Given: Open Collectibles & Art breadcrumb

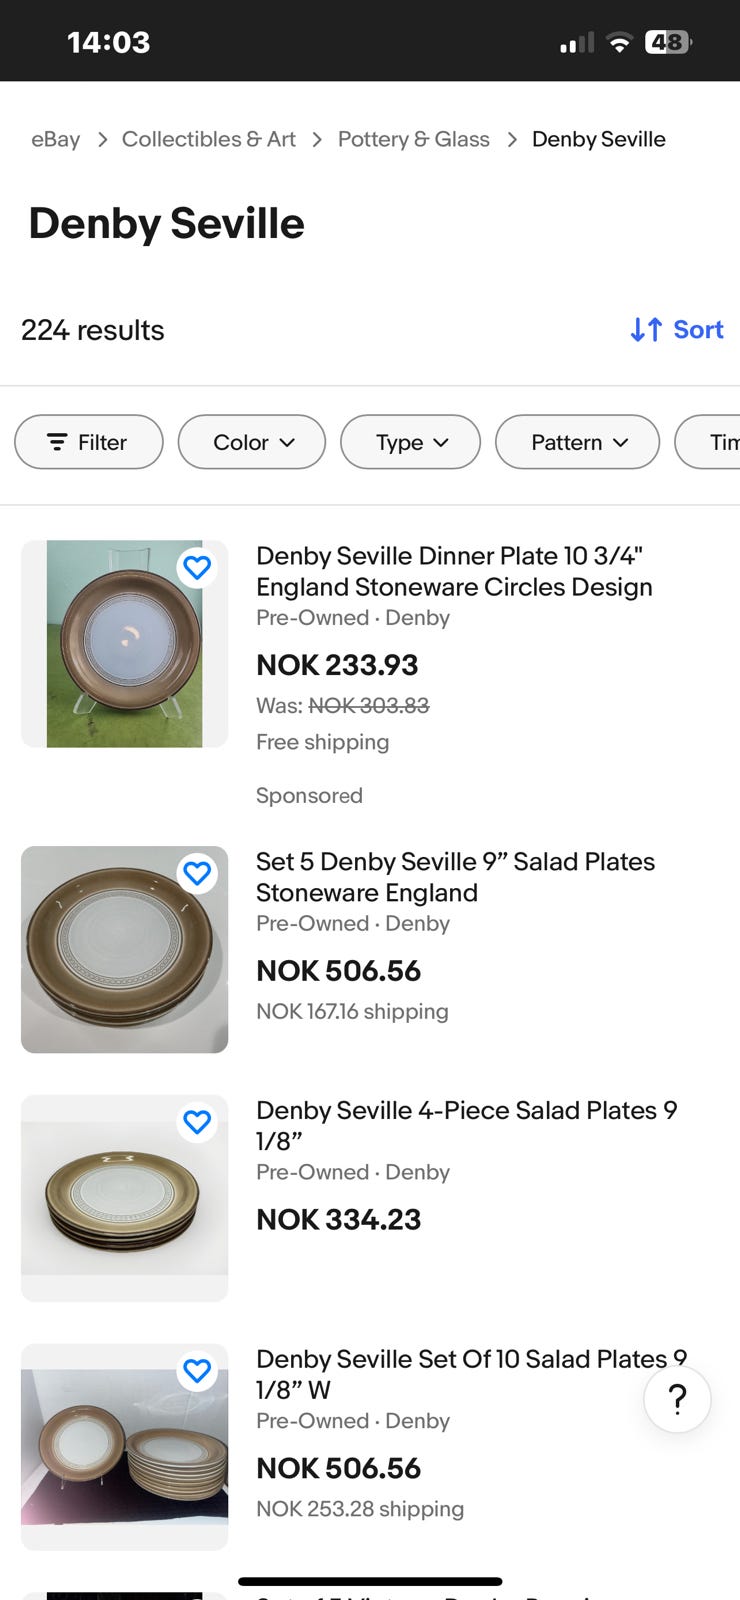Looking at the screenshot, I should point(208,139).
